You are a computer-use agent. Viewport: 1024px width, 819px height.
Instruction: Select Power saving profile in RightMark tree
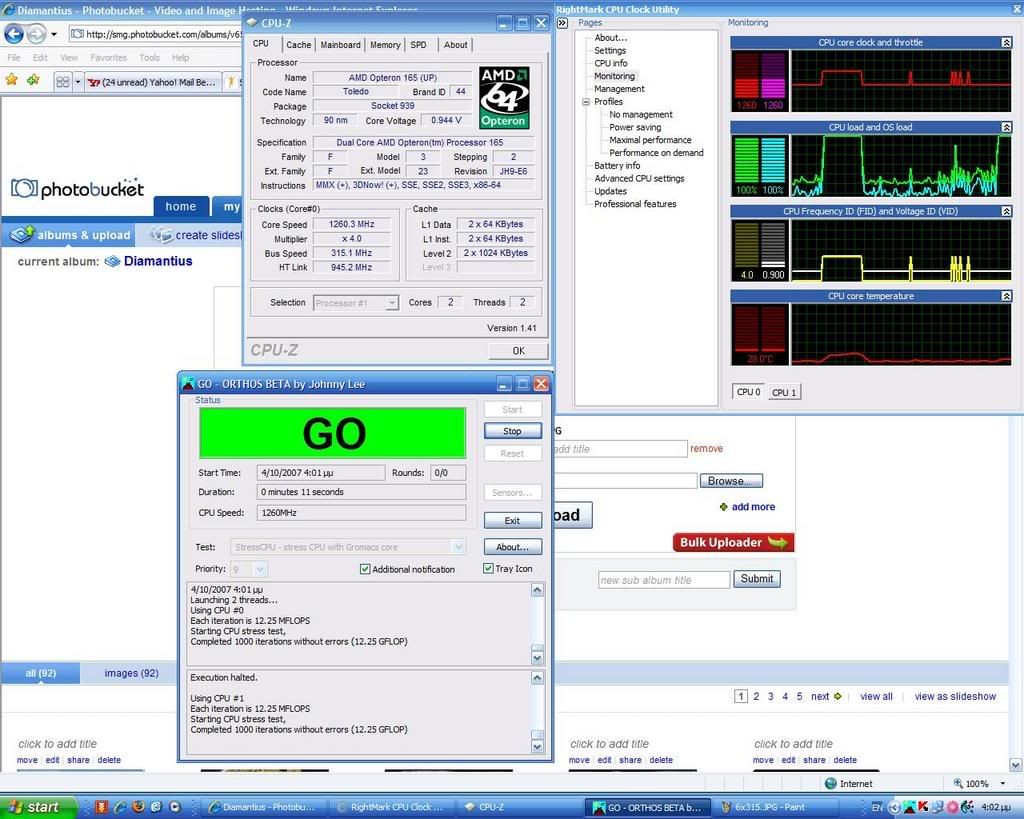click(x=635, y=127)
